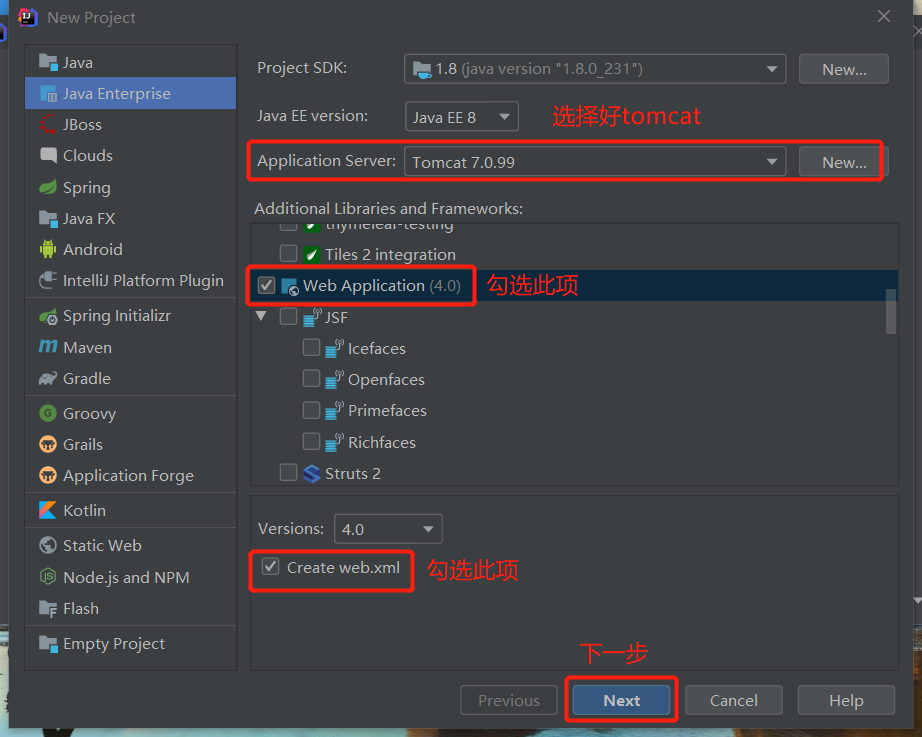Enable the Openfaces checkbox

click(311, 378)
